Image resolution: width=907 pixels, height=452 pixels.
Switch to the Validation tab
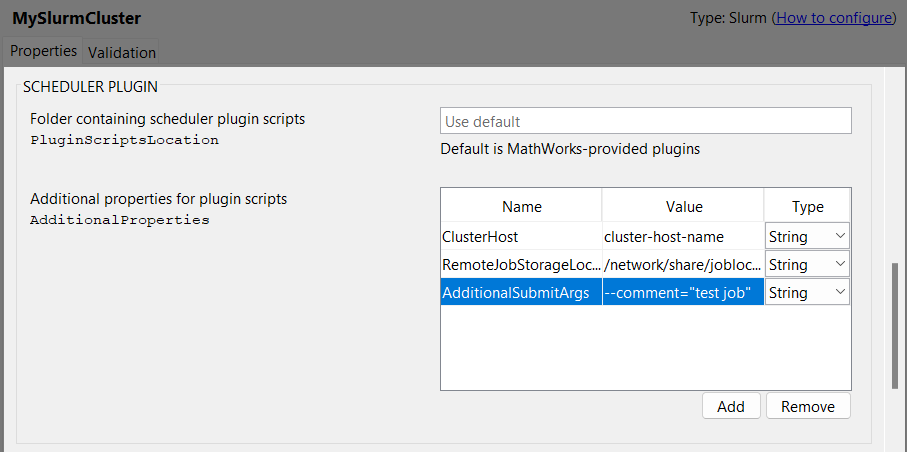pyautogui.click(x=122, y=52)
